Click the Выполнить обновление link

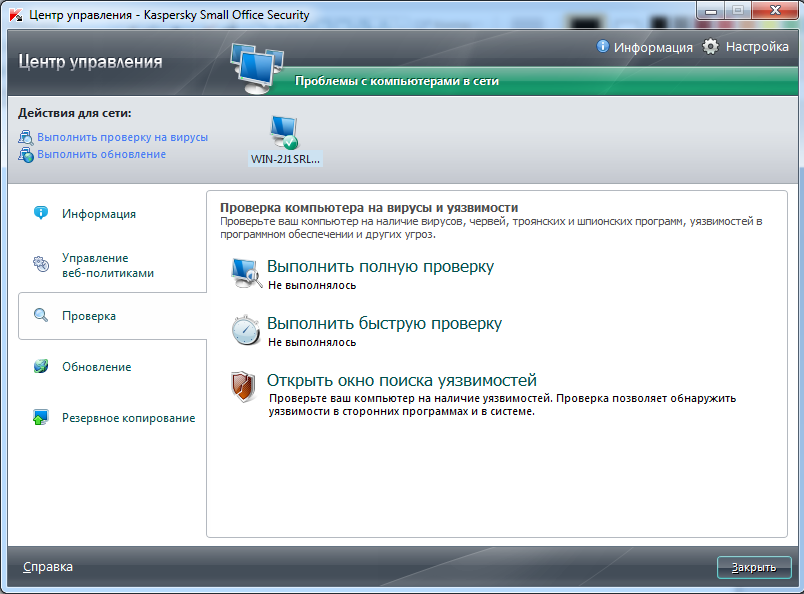click(x=102, y=154)
